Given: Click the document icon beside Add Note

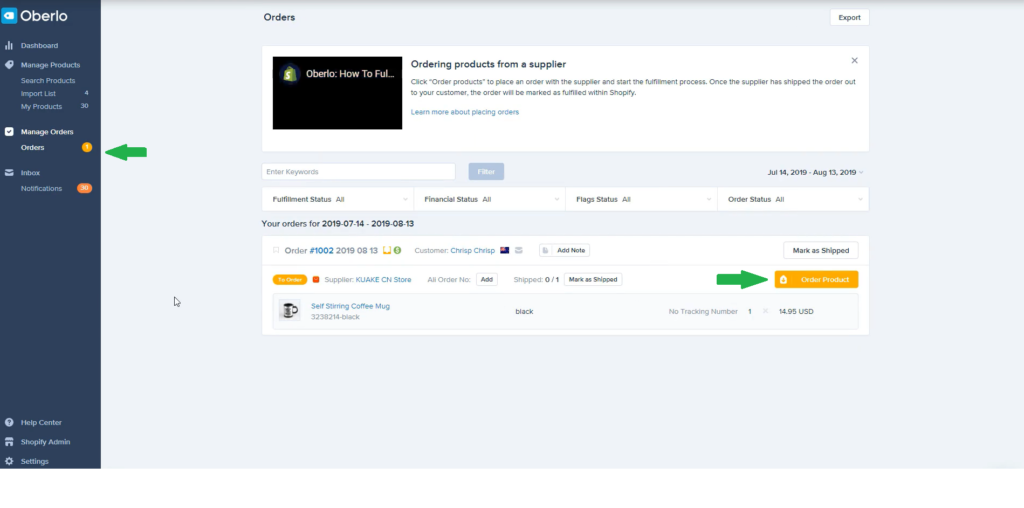Looking at the screenshot, I should (546, 251).
